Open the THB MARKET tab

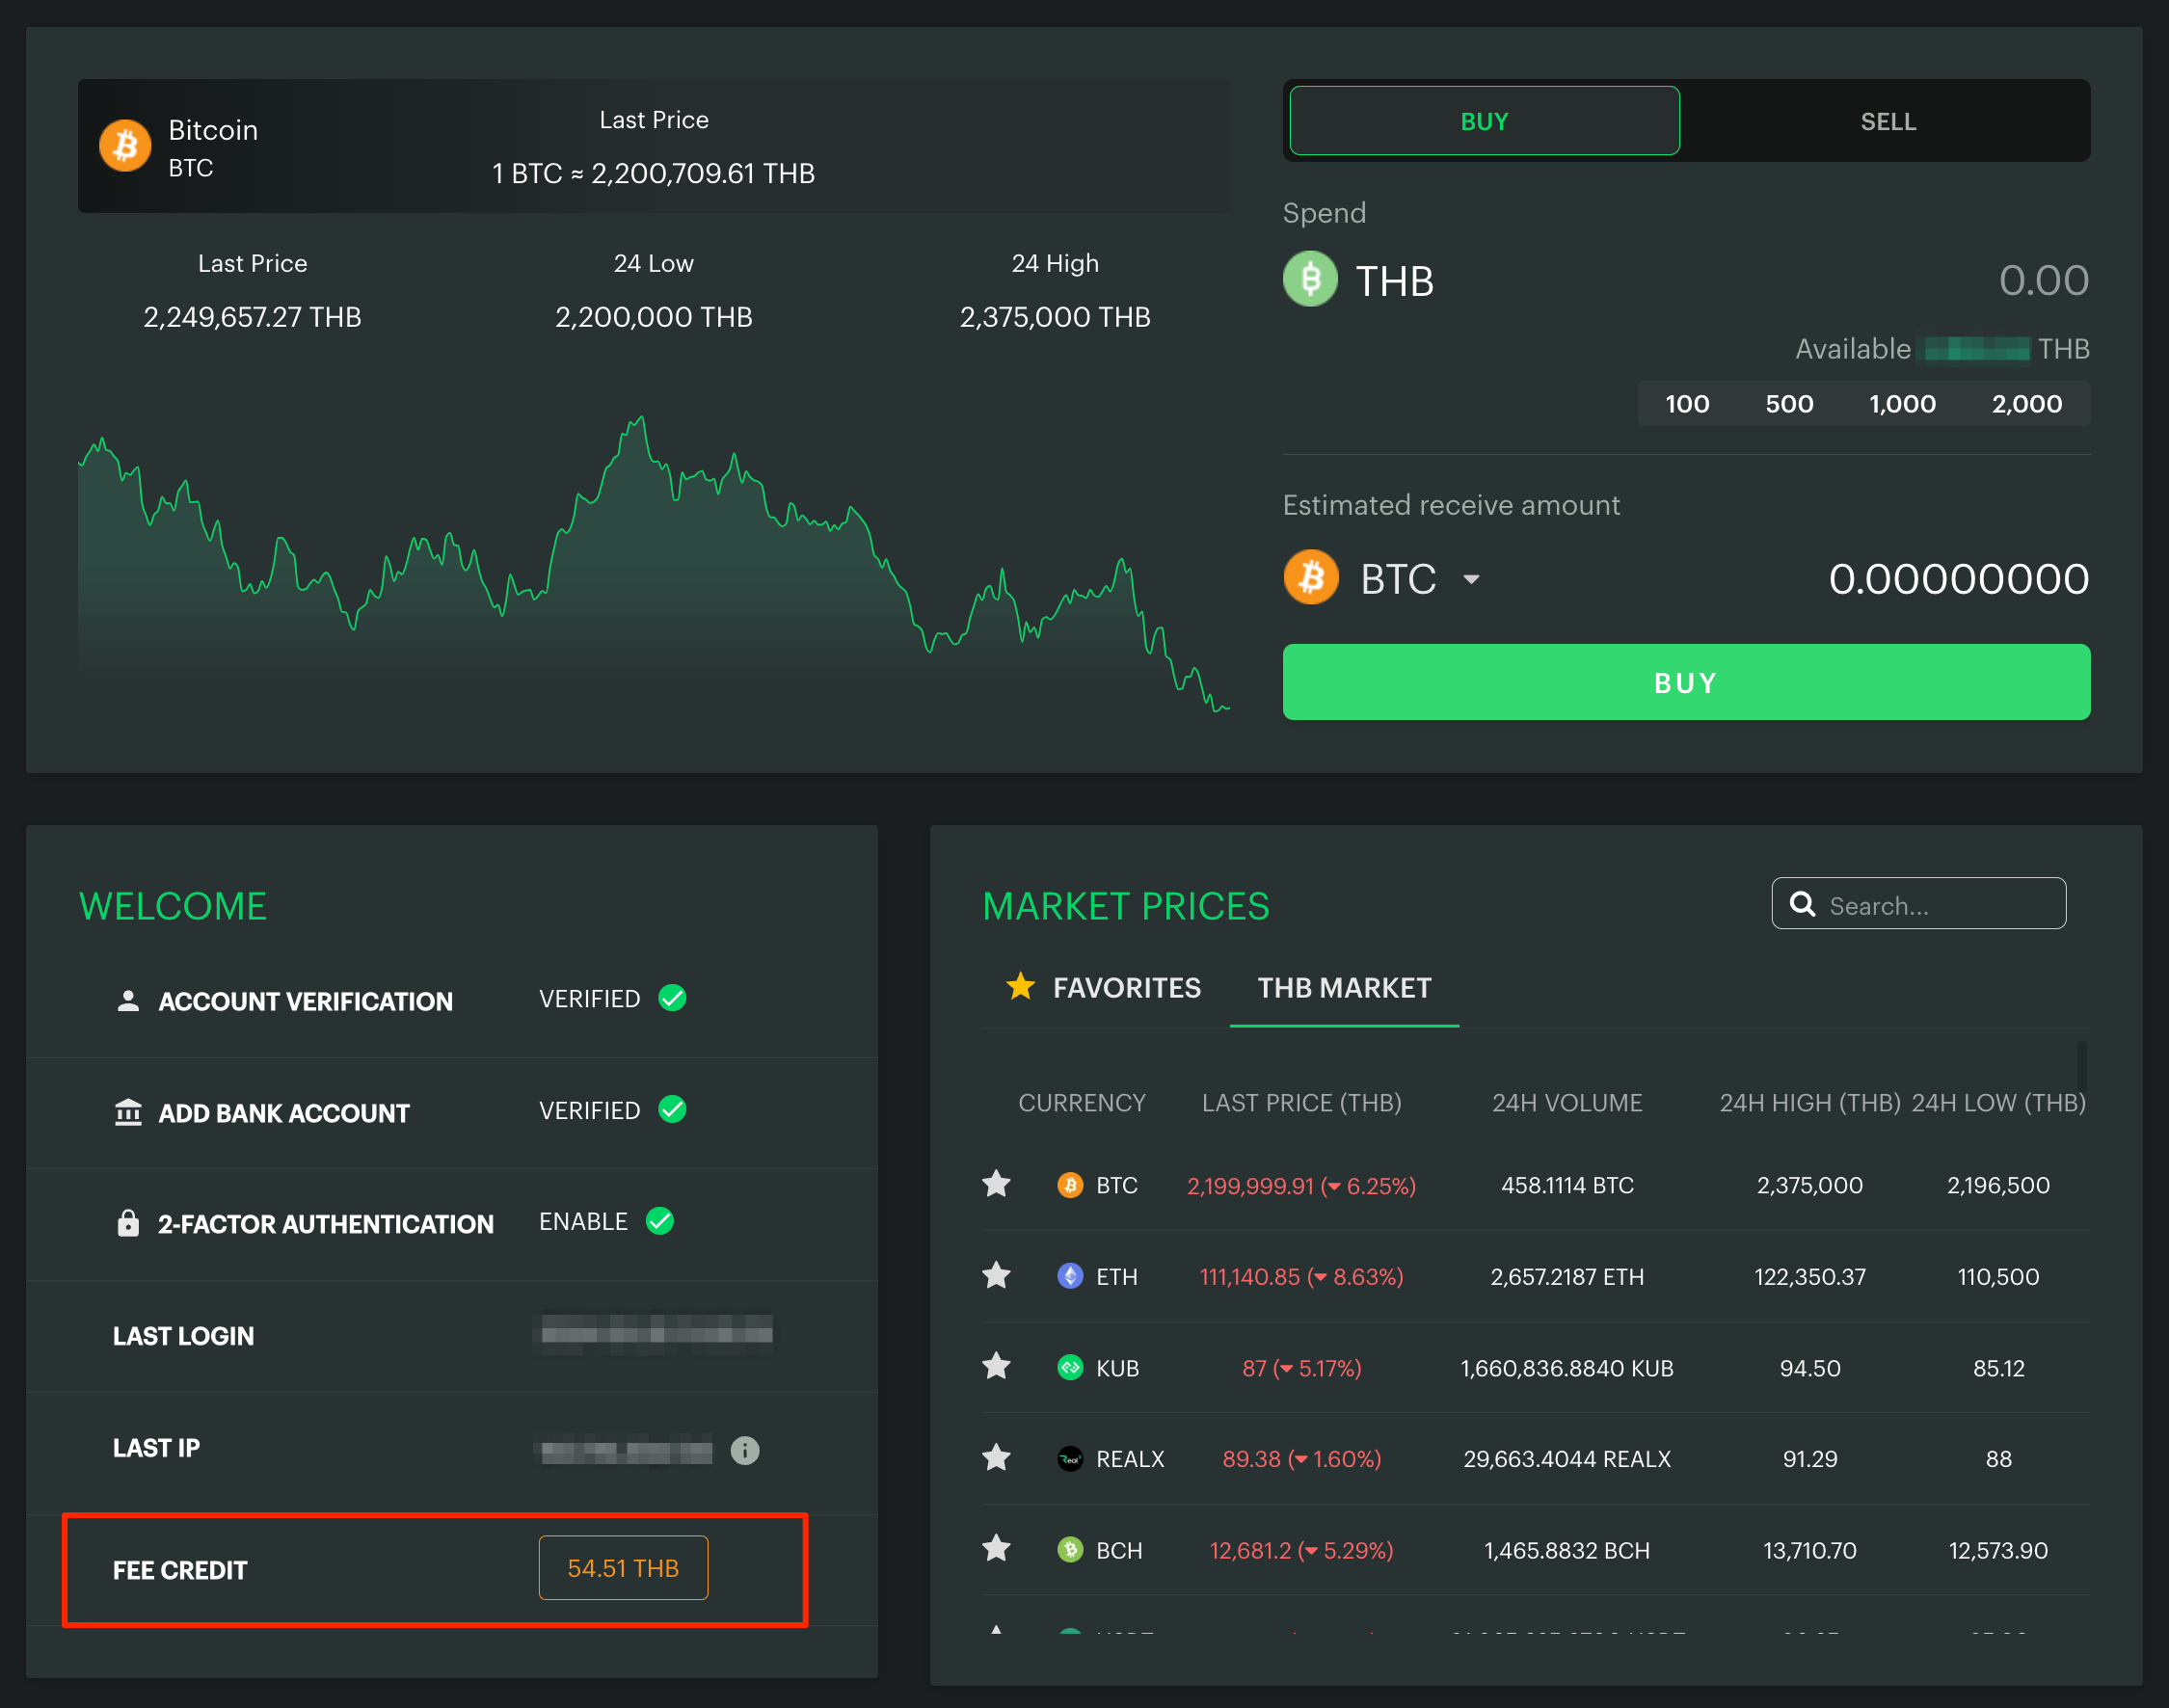click(x=1343, y=988)
